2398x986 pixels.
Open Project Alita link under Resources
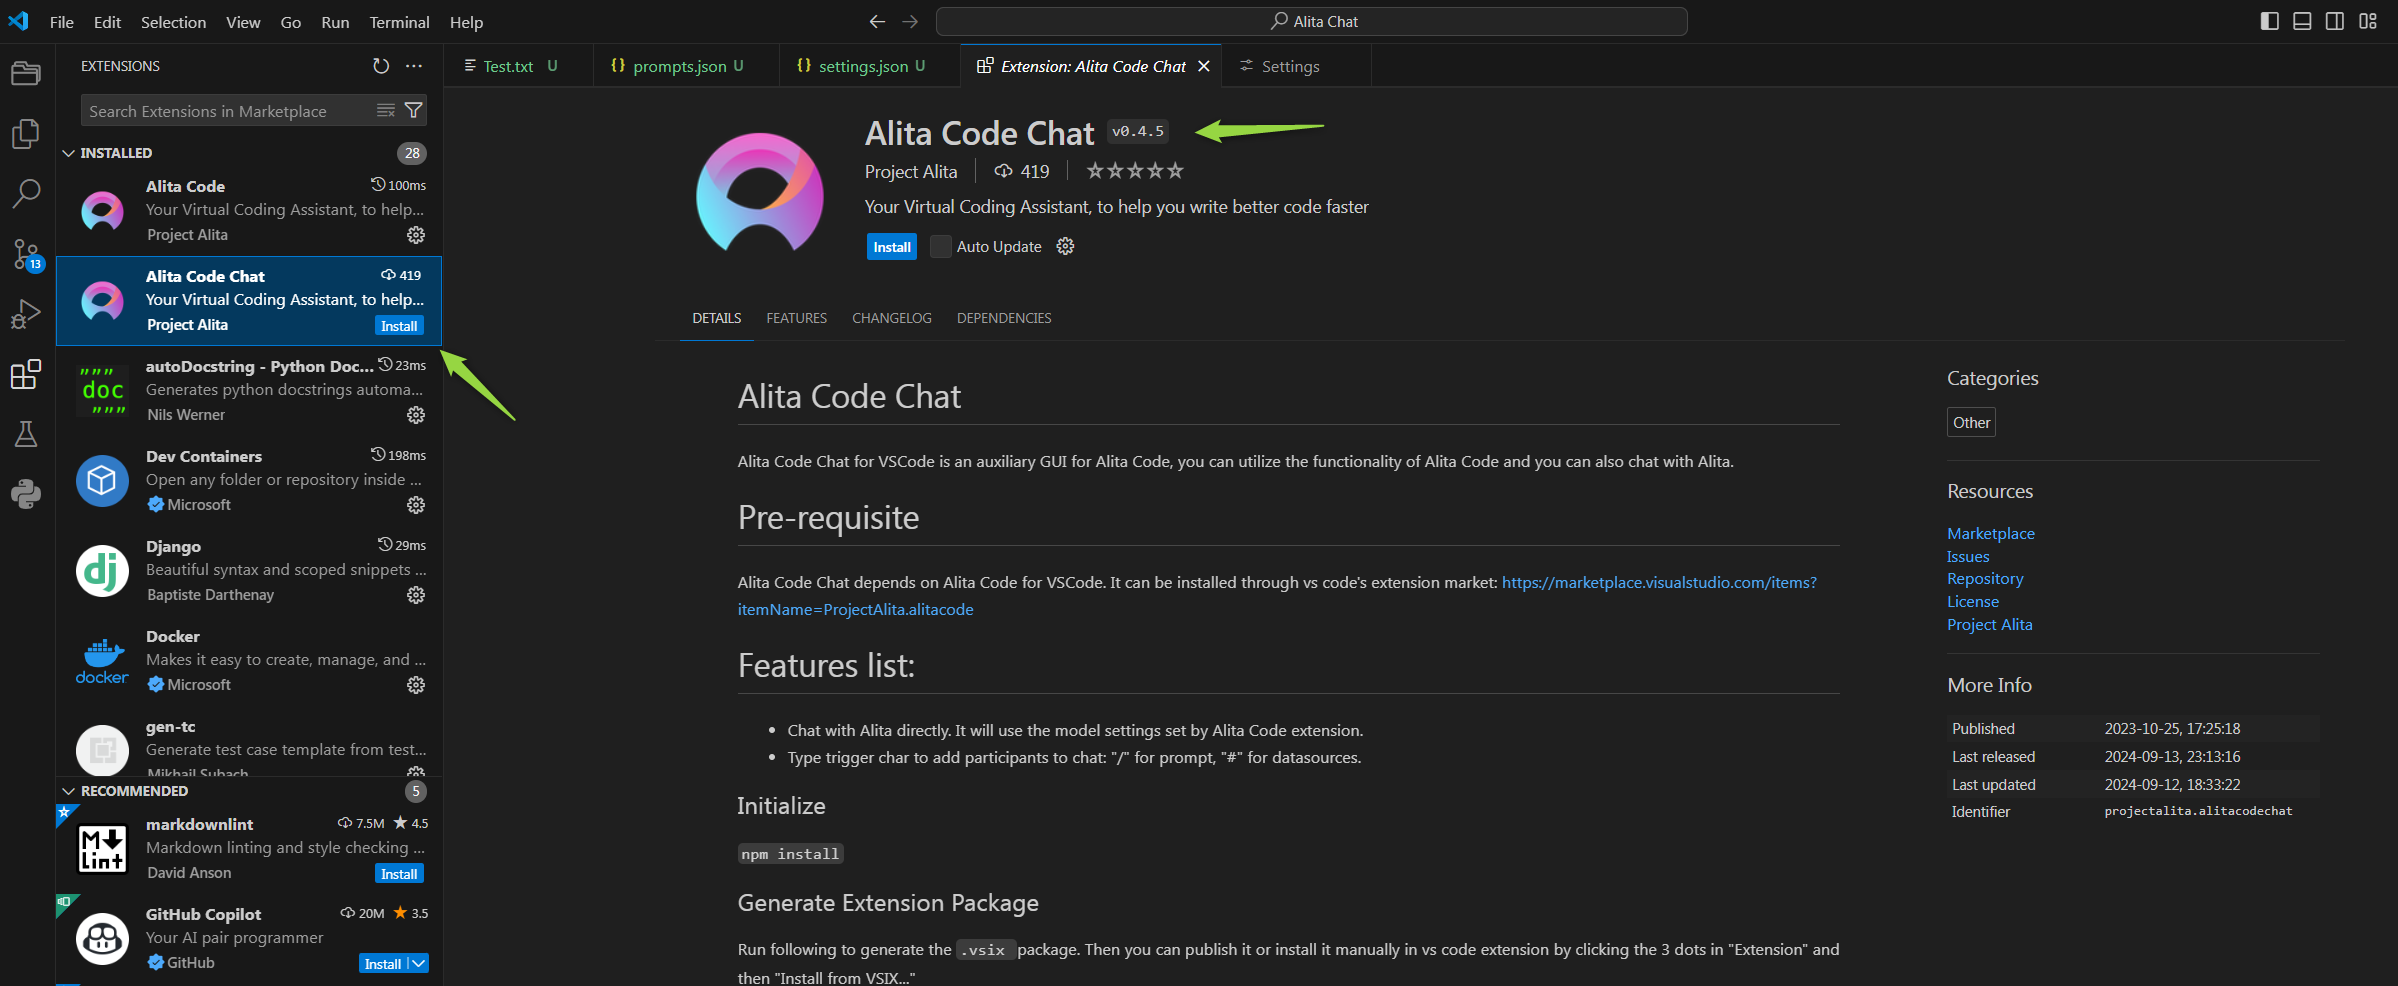point(1989,625)
